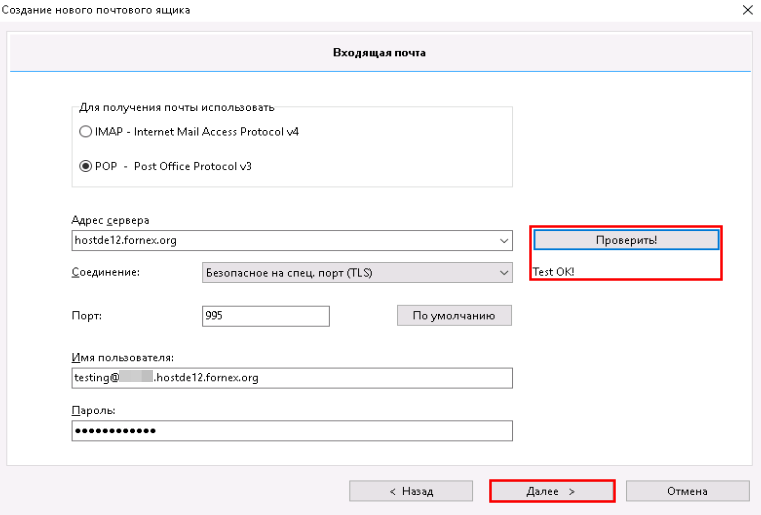The image size is (761, 515).
Task: Click the Test OK! status message
Action: [x=554, y=271]
